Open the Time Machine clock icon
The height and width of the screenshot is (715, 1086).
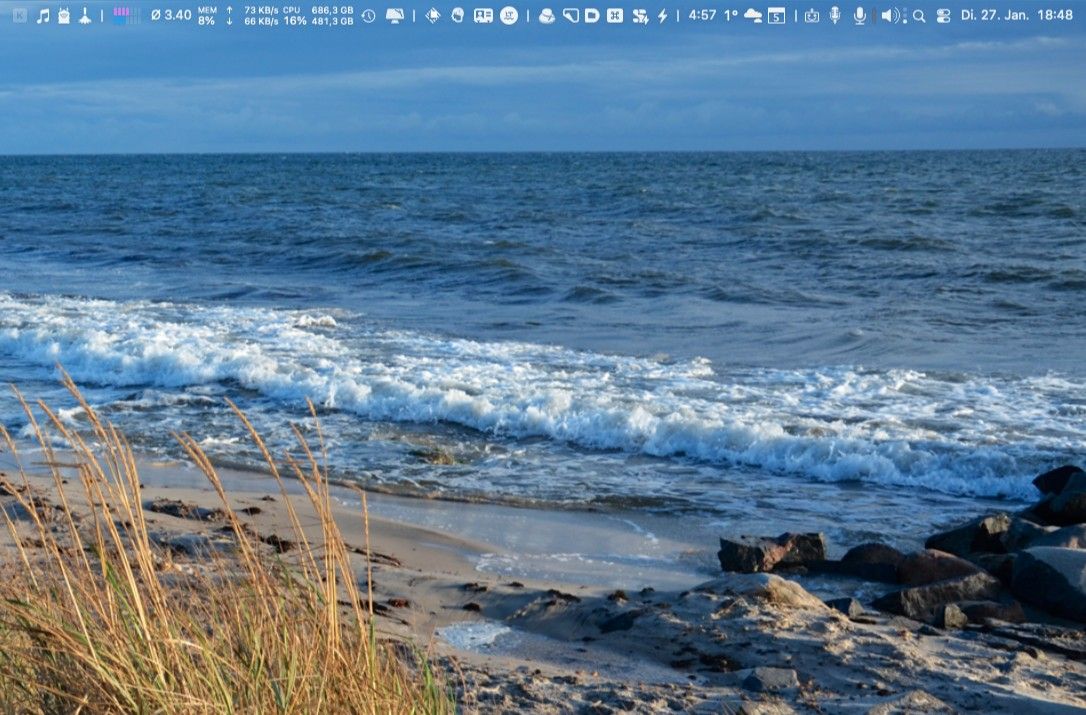click(368, 15)
